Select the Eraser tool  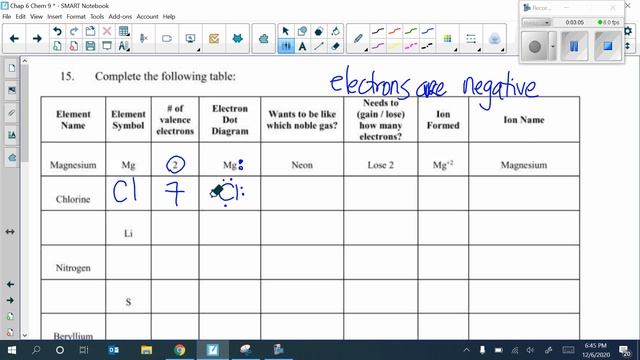(336, 46)
